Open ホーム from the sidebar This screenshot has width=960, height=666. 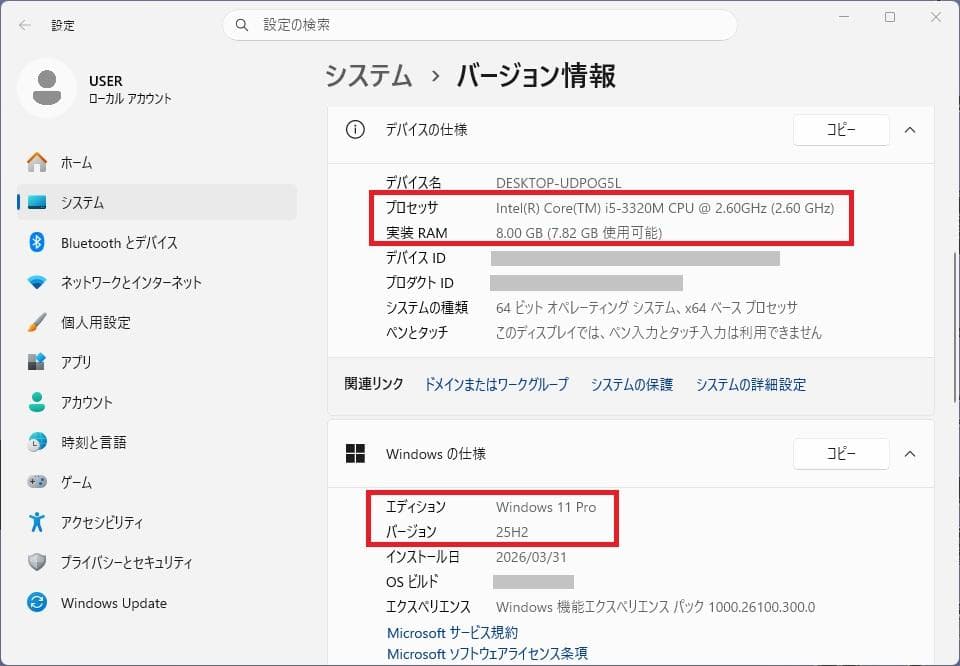tap(76, 162)
